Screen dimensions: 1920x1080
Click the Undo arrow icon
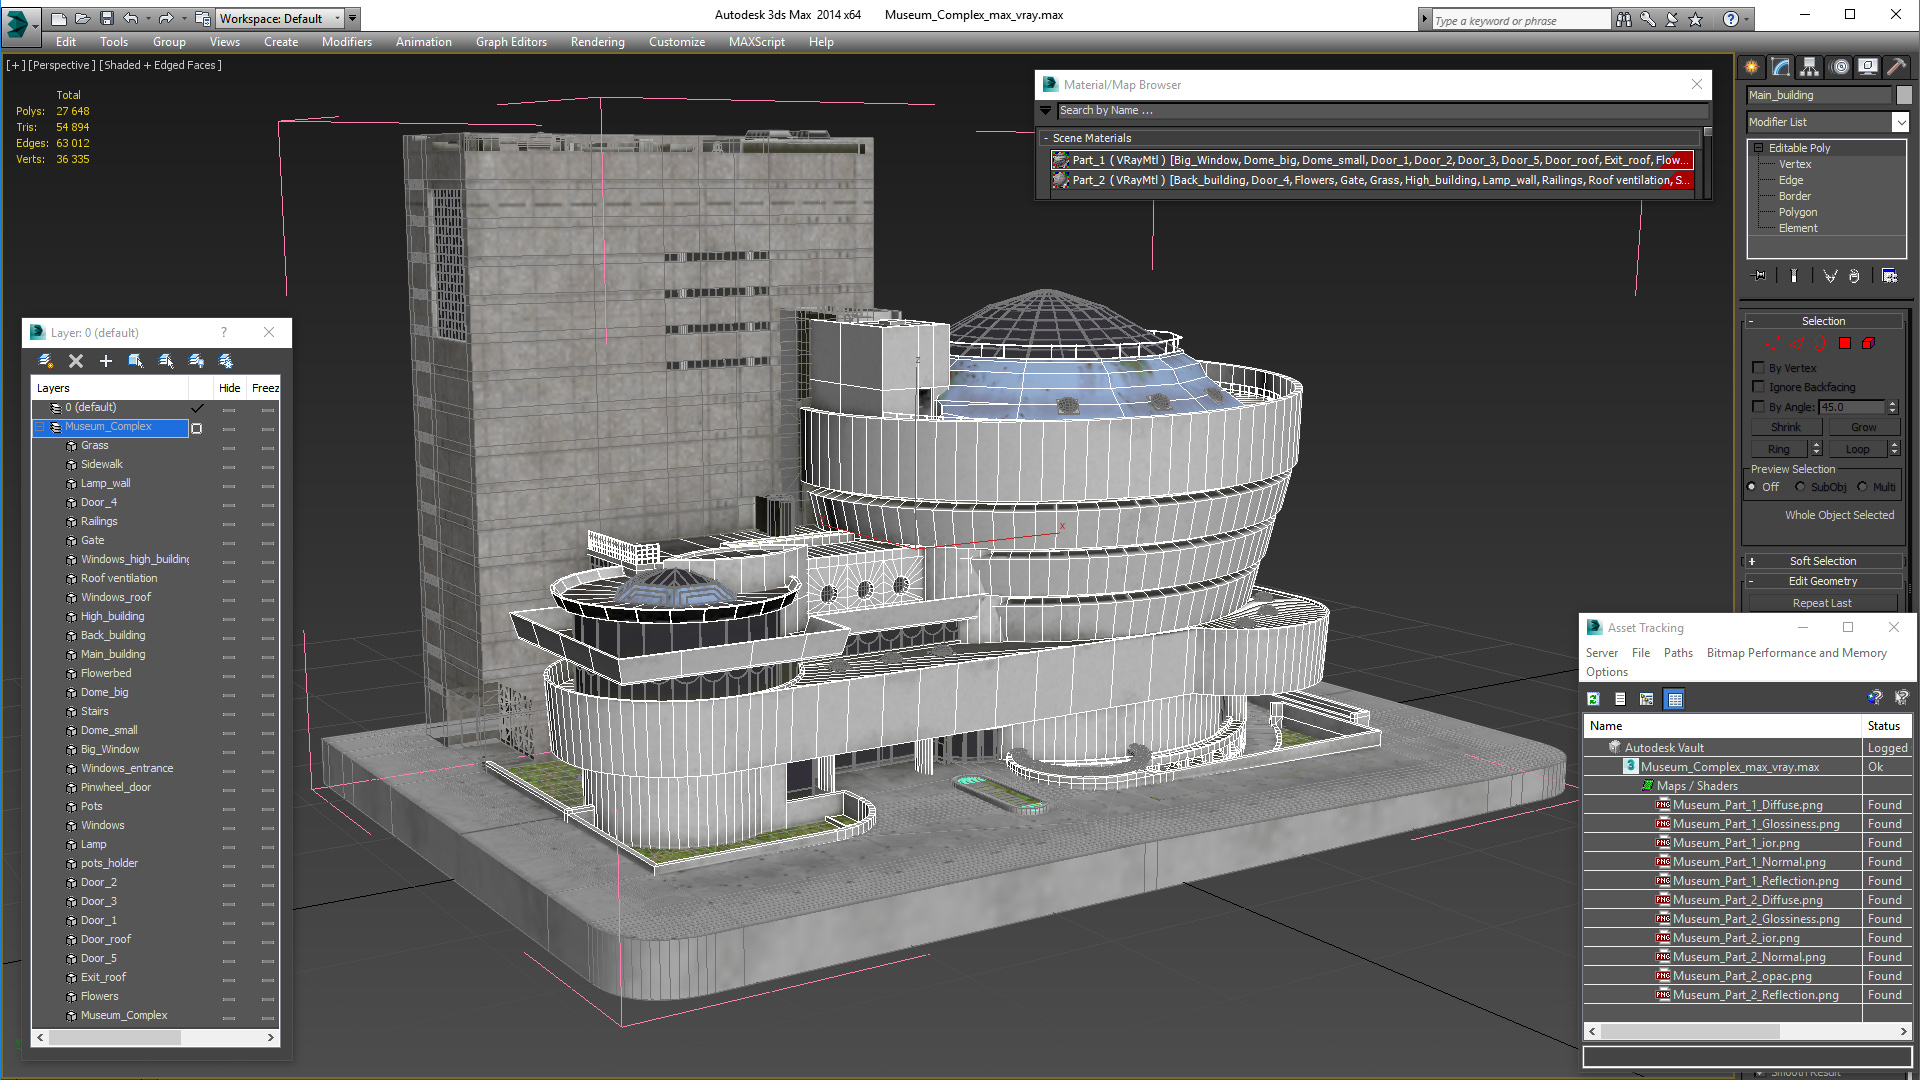coord(131,18)
